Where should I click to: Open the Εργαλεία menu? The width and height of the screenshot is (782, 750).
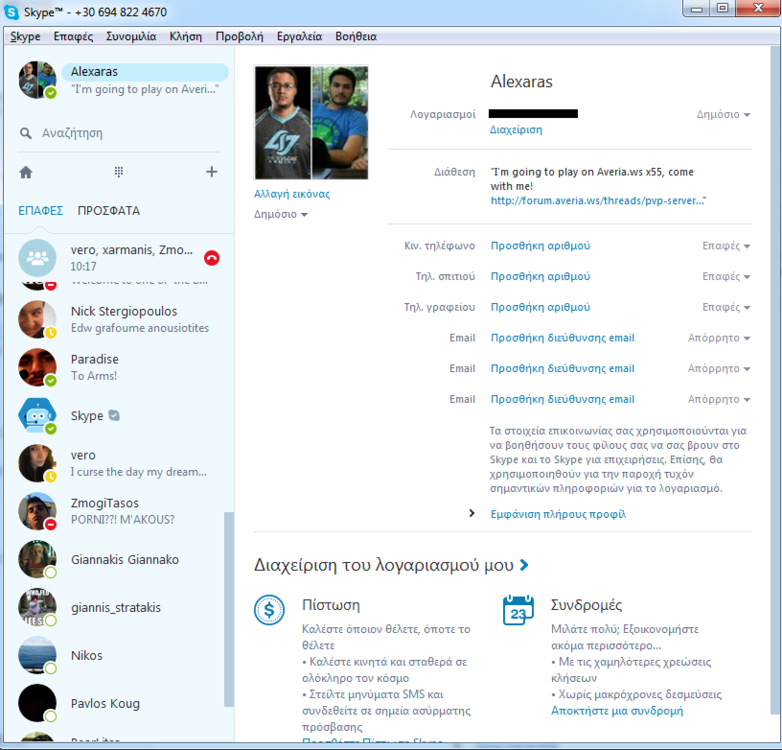pyautogui.click(x=299, y=36)
